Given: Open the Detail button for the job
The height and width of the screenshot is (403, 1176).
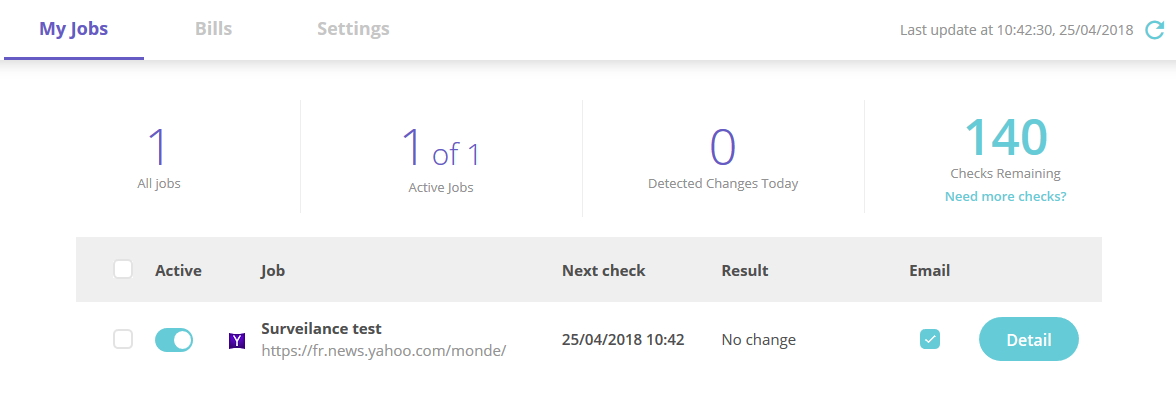Looking at the screenshot, I should [x=1029, y=339].
